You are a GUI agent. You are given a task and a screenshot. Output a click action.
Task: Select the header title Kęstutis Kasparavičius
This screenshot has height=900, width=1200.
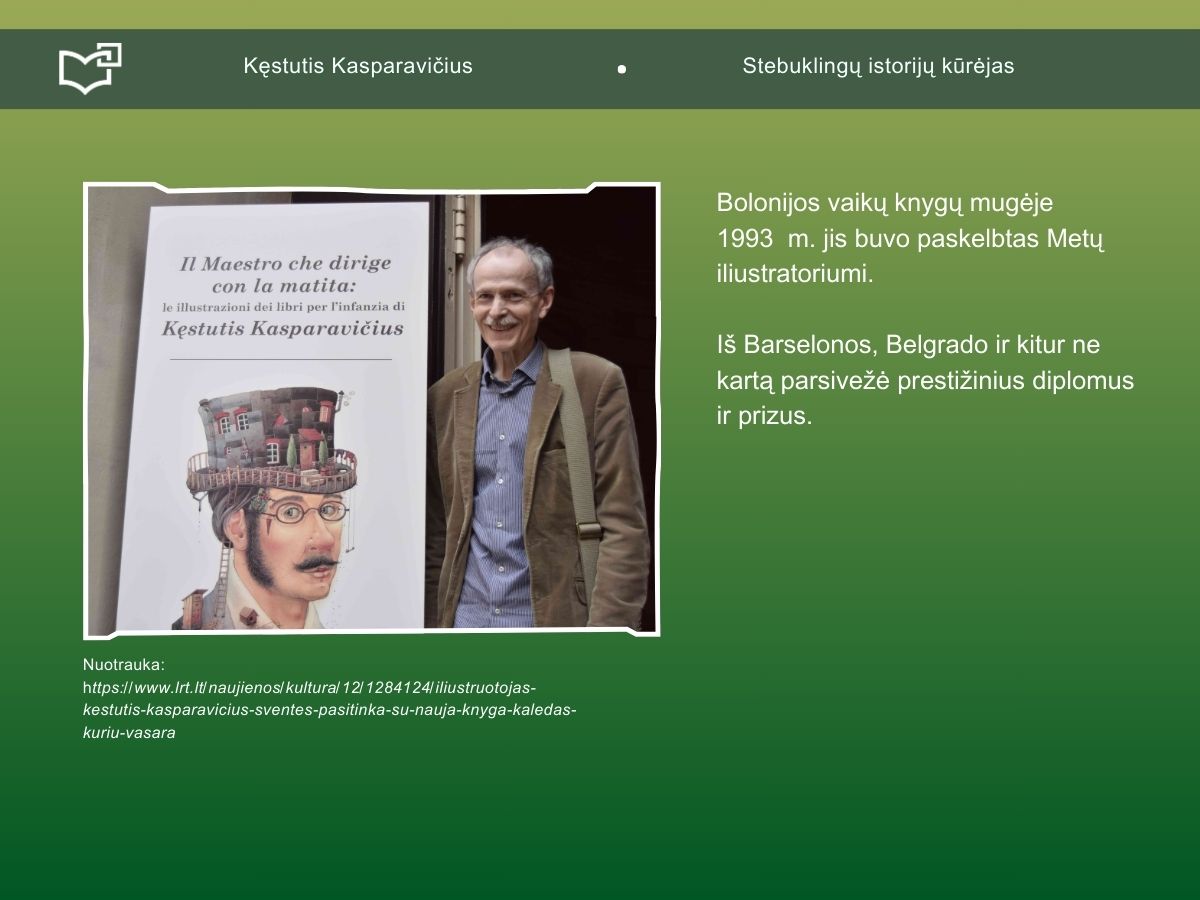(x=358, y=66)
